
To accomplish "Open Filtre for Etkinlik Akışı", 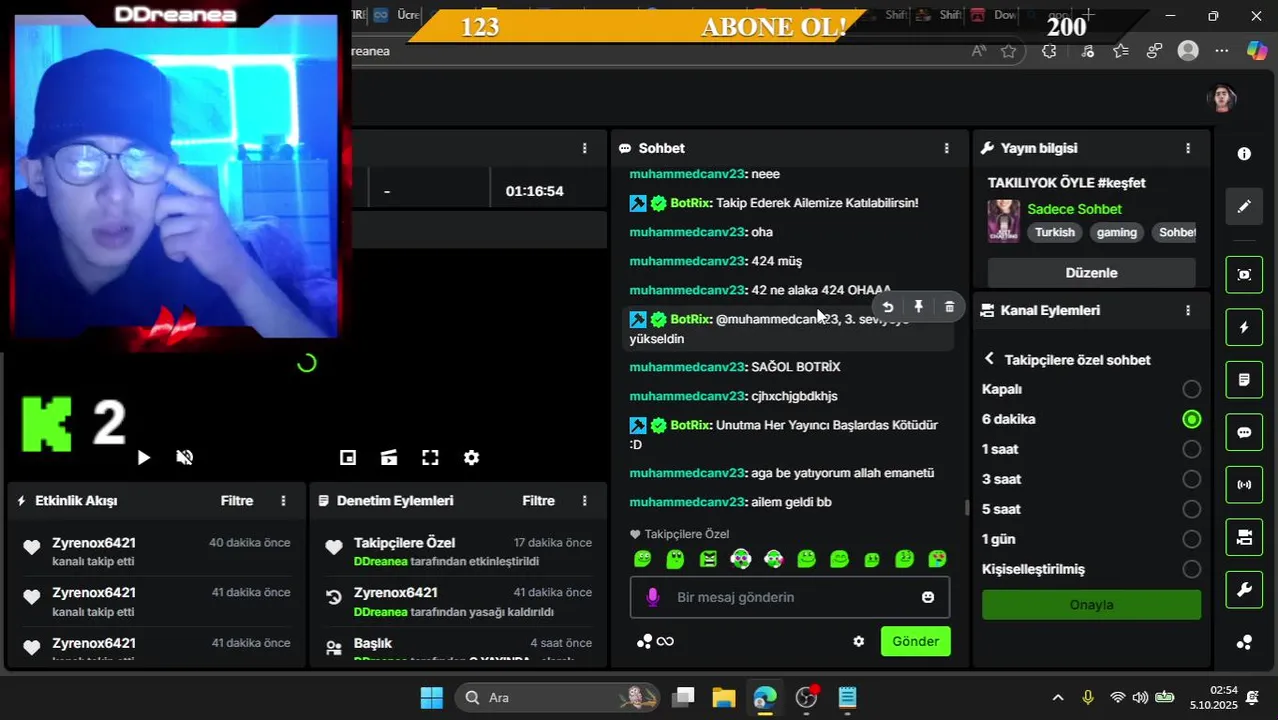I will coord(237,500).
